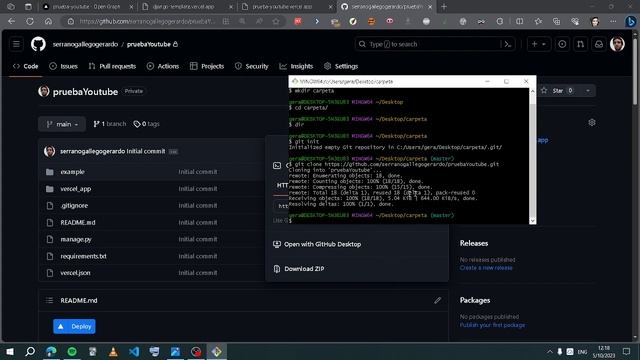Go back with the browser back arrow
This screenshot has width=640, height=360.
click(x=11, y=21)
